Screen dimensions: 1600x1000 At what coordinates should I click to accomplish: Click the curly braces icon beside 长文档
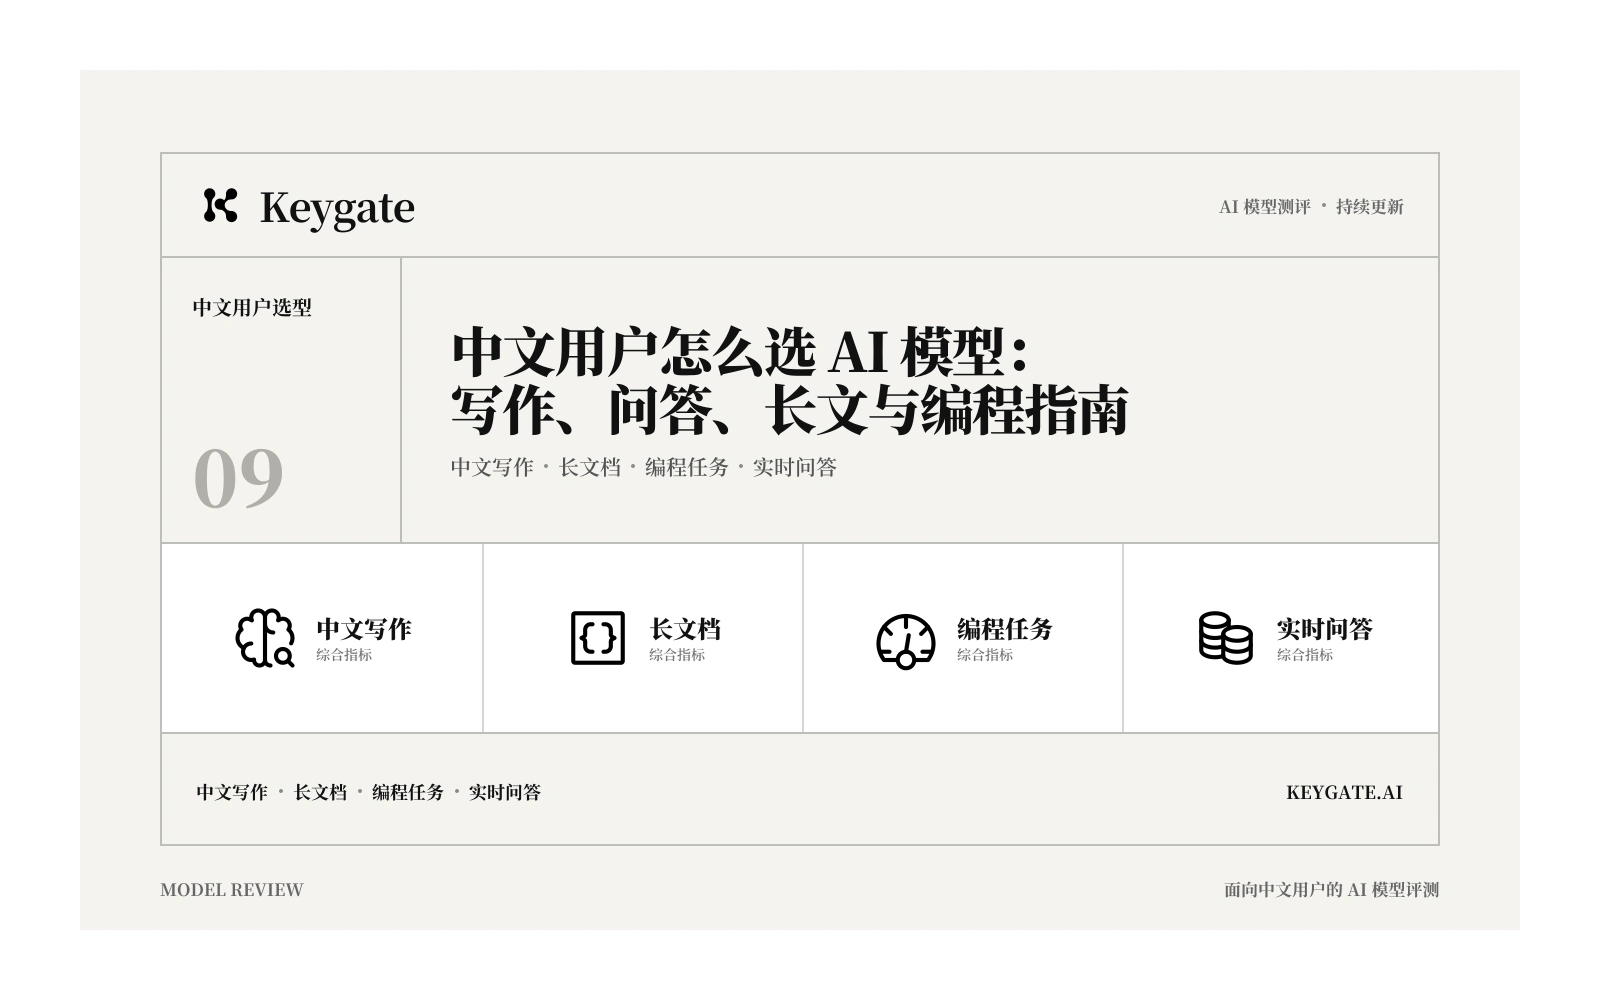point(598,638)
